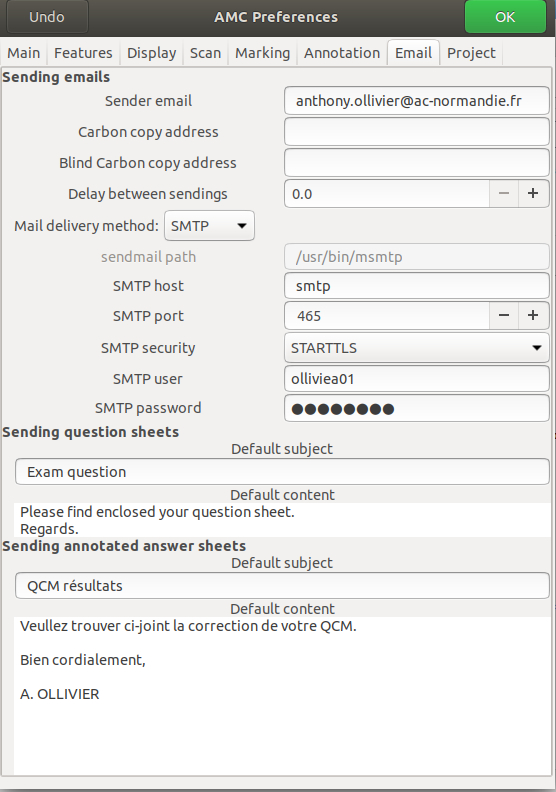Open the Marking preferences tab
Viewport: 556px width, 792px height.
pyautogui.click(x=263, y=53)
